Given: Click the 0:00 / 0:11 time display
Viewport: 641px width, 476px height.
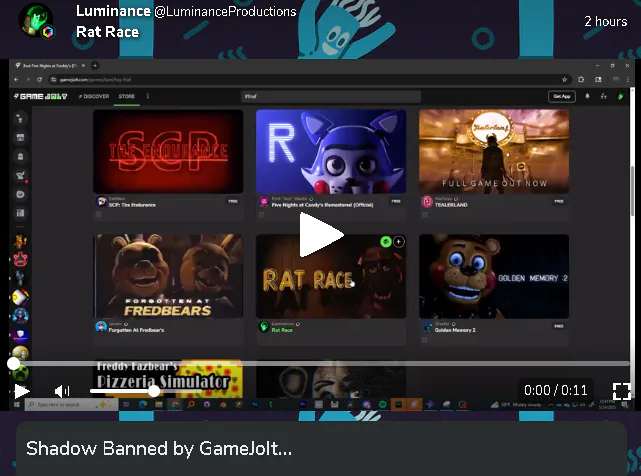Looking at the screenshot, I should coord(556,390).
